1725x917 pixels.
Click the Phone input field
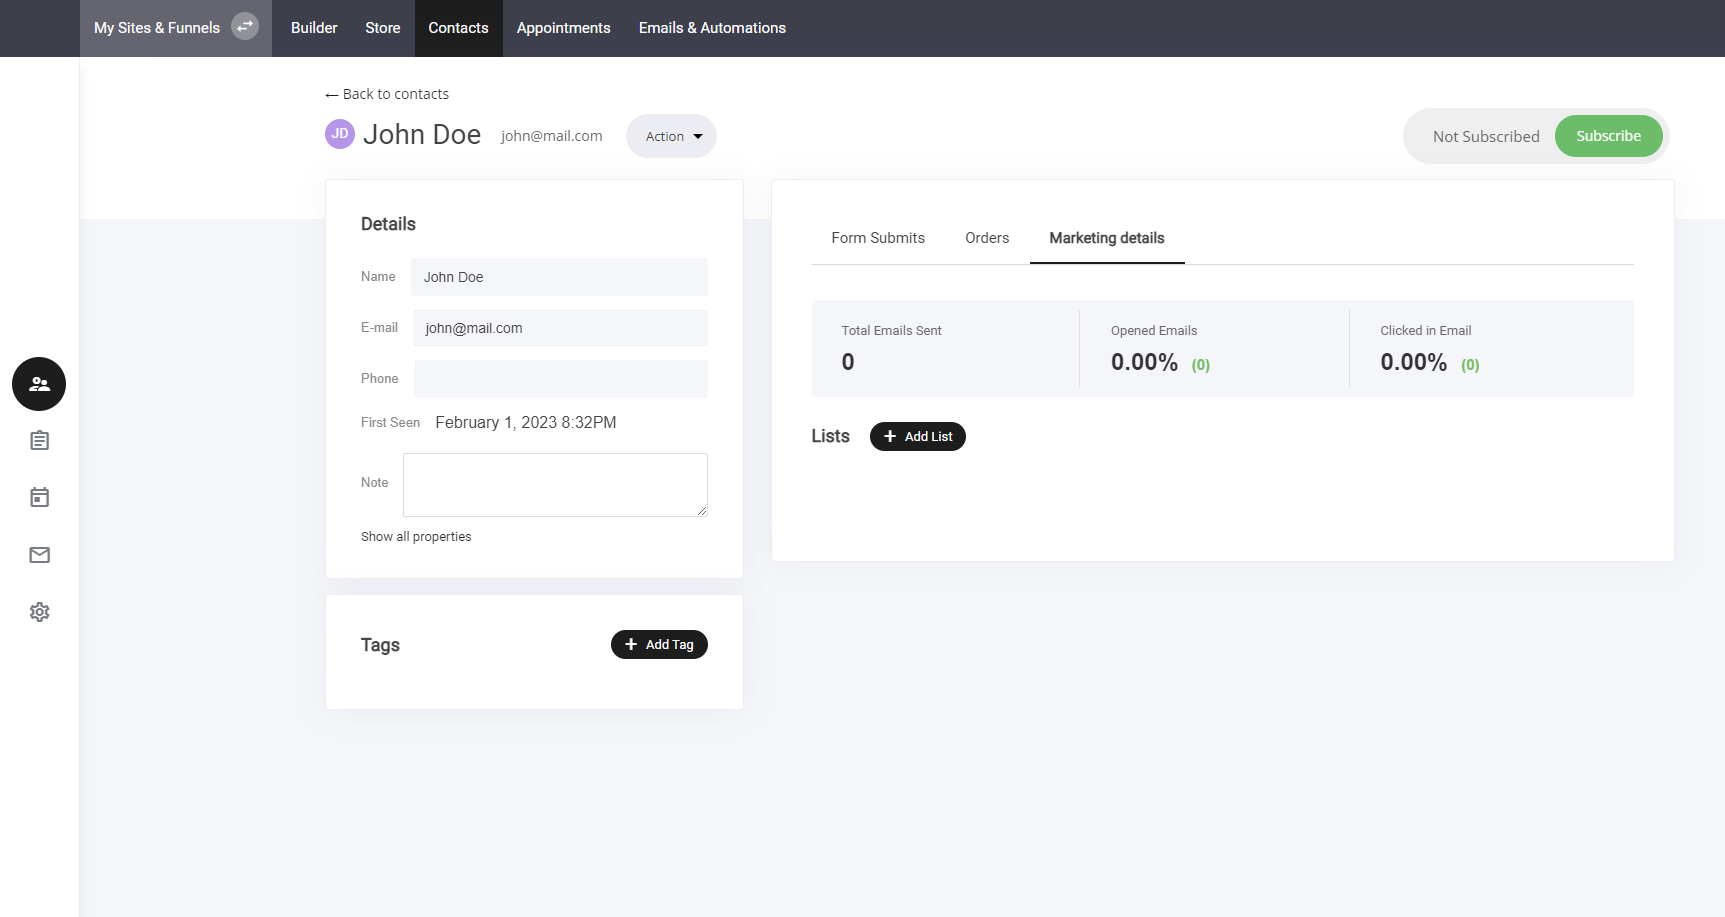(560, 379)
